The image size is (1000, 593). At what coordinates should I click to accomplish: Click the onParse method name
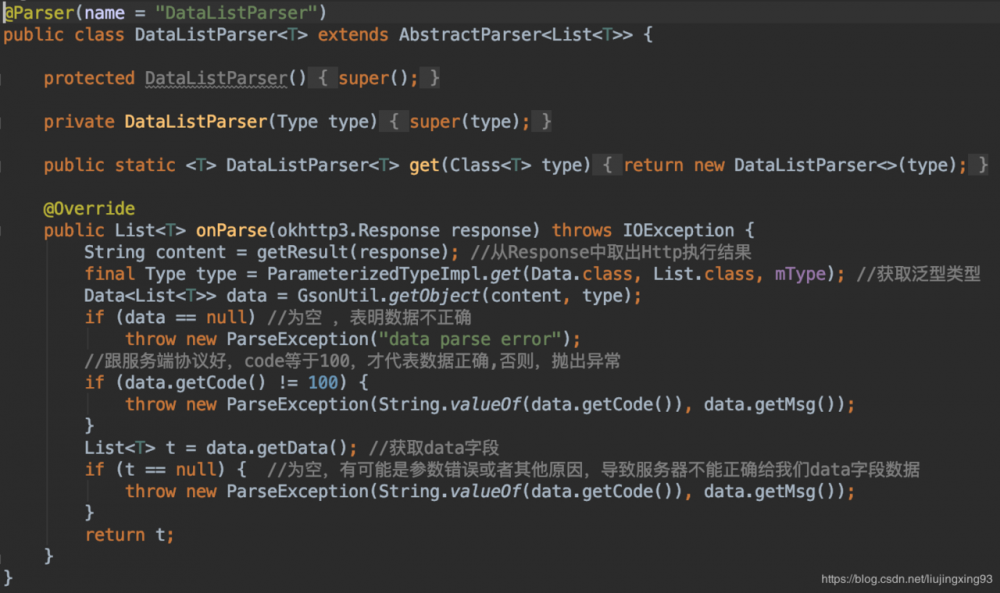pyautogui.click(x=236, y=230)
